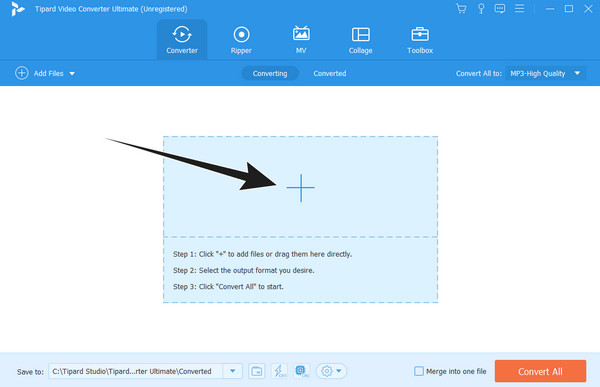Viewport: 600px width, 387px height.
Task: Open the output folder icon
Action: point(256,371)
